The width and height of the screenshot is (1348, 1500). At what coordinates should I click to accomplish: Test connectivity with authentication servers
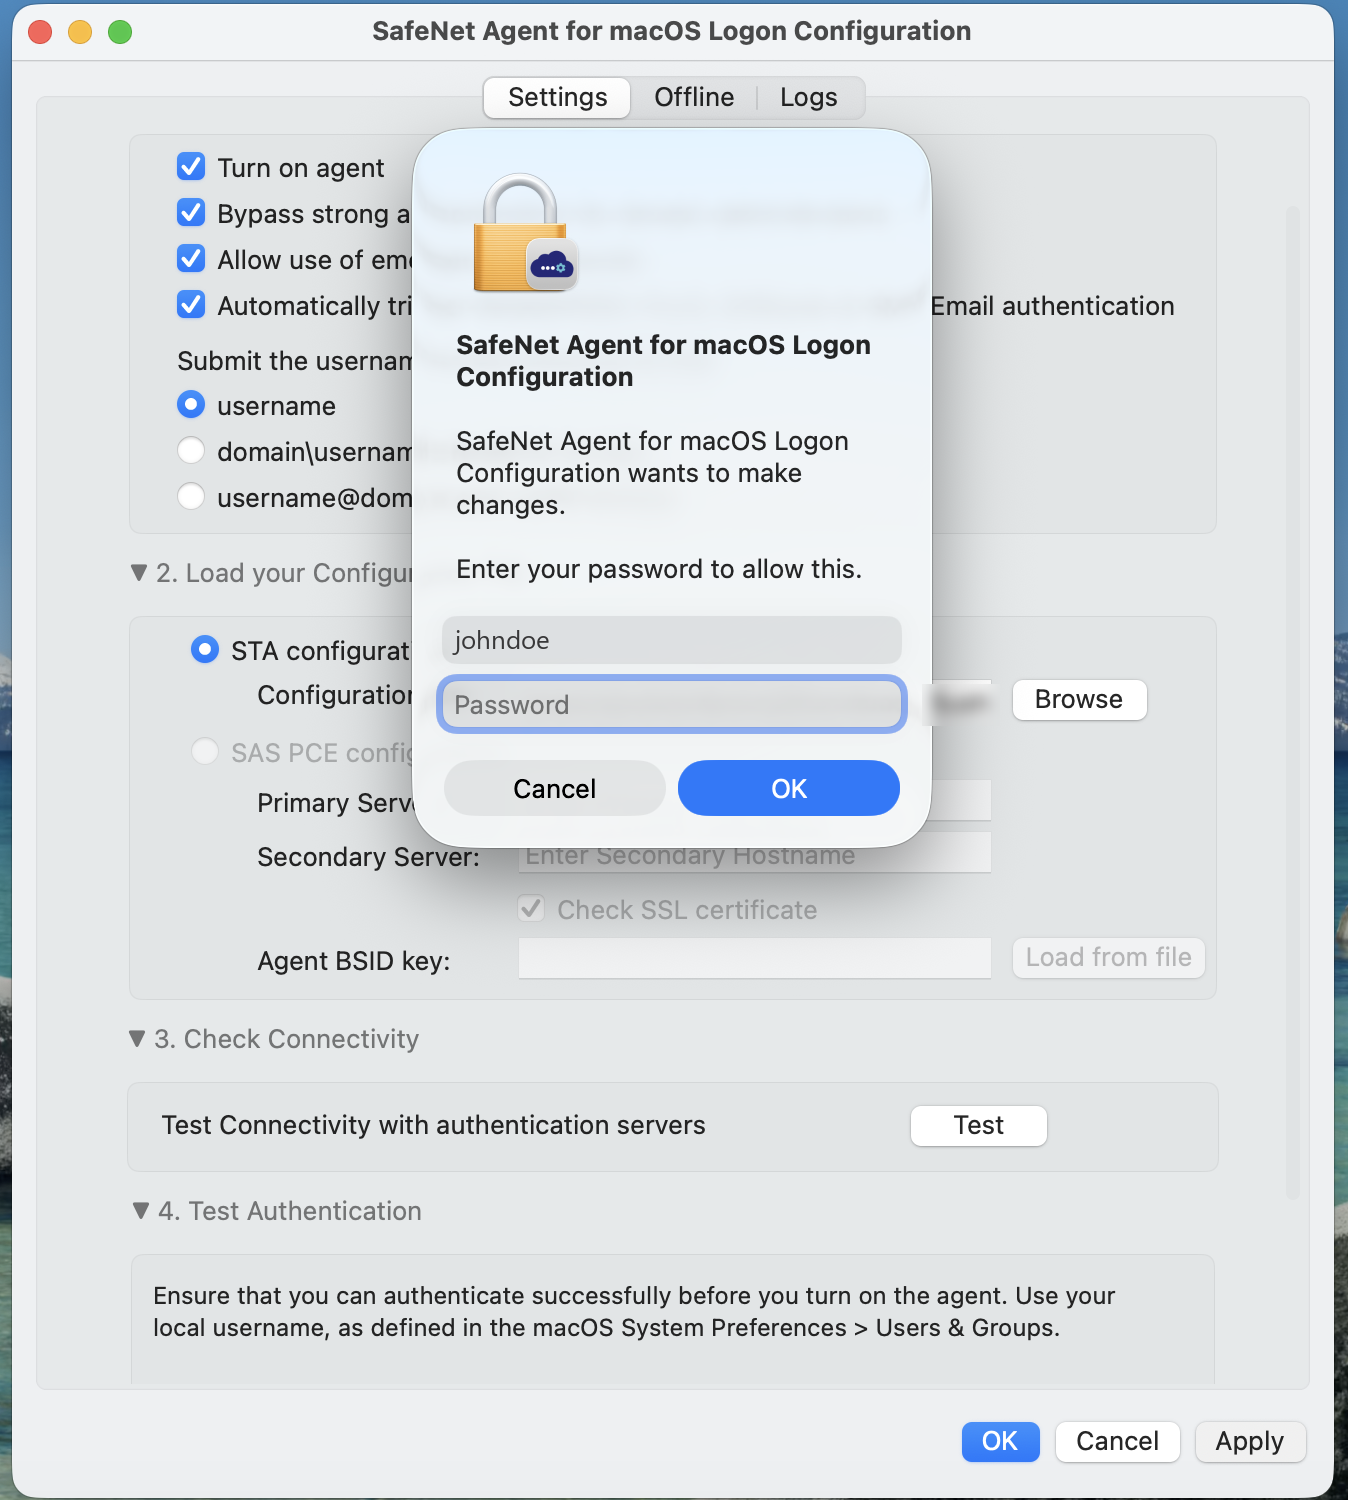point(979,1126)
